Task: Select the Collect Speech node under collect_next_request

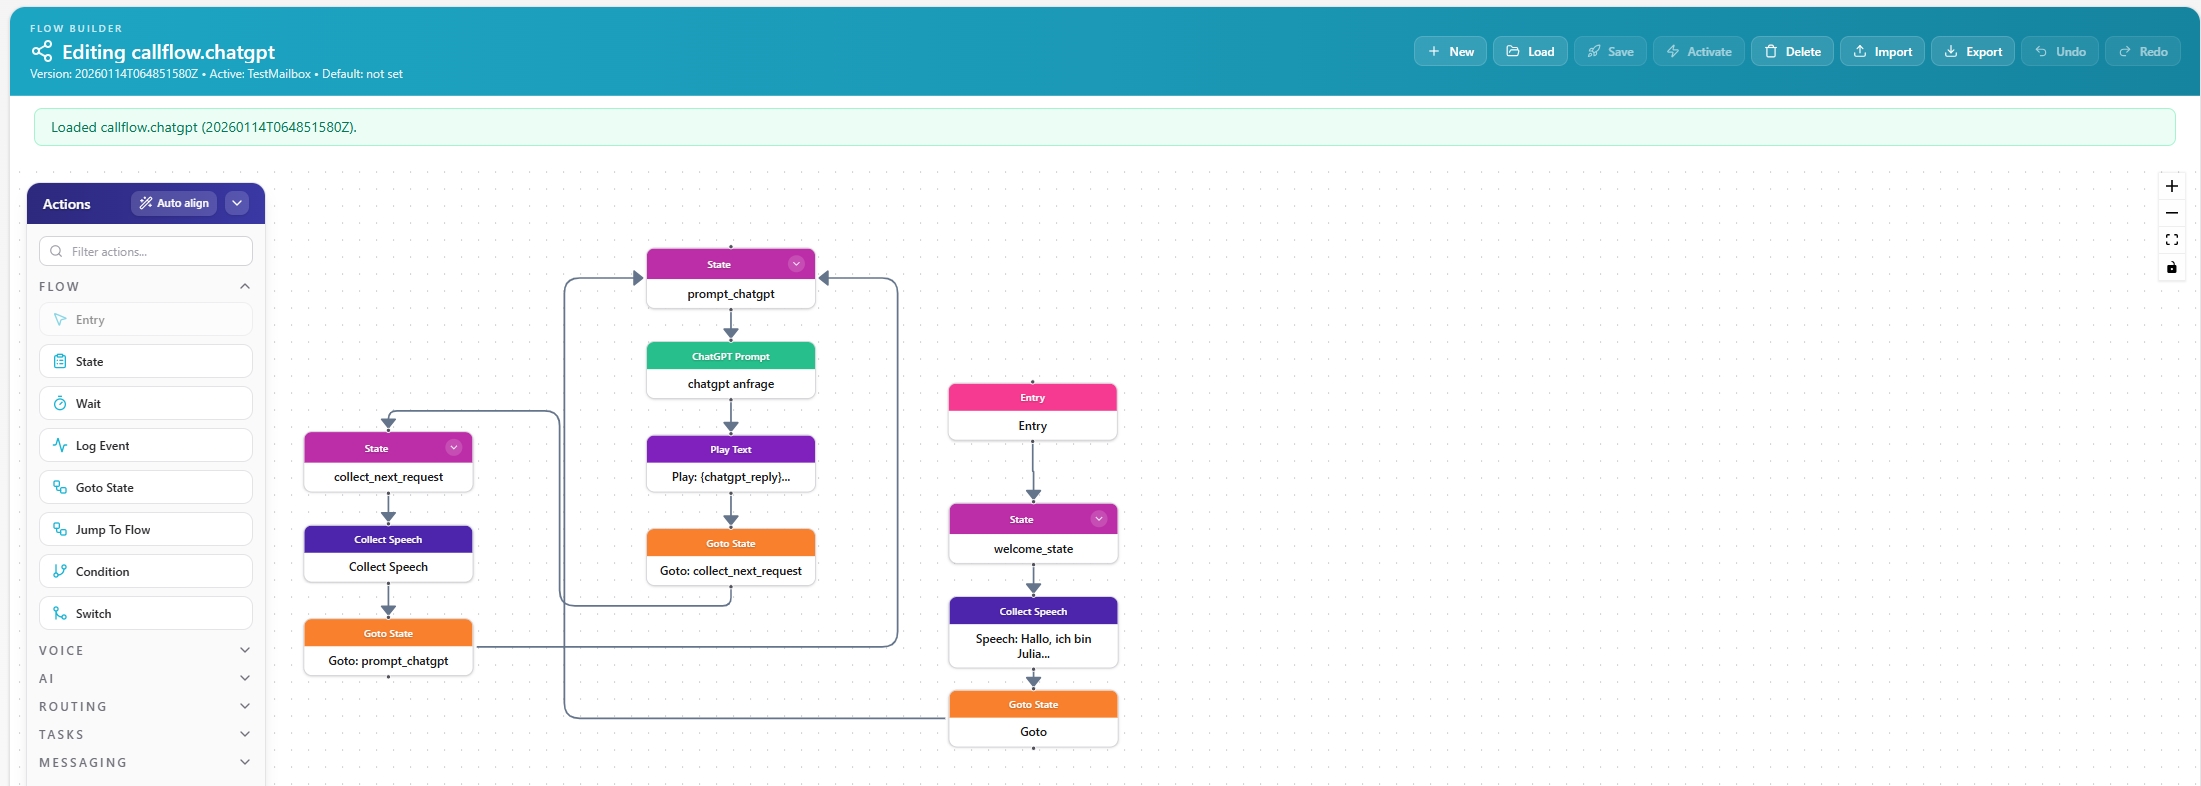Action: coord(388,553)
